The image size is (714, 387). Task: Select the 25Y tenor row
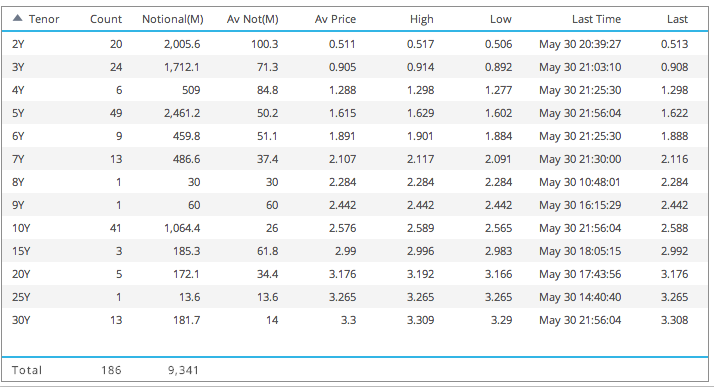[x=355, y=297]
